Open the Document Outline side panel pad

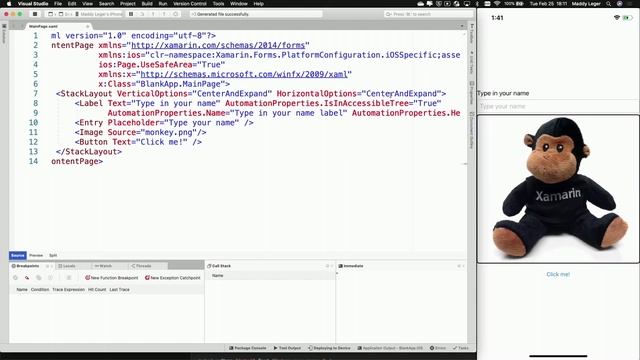pos(472,130)
